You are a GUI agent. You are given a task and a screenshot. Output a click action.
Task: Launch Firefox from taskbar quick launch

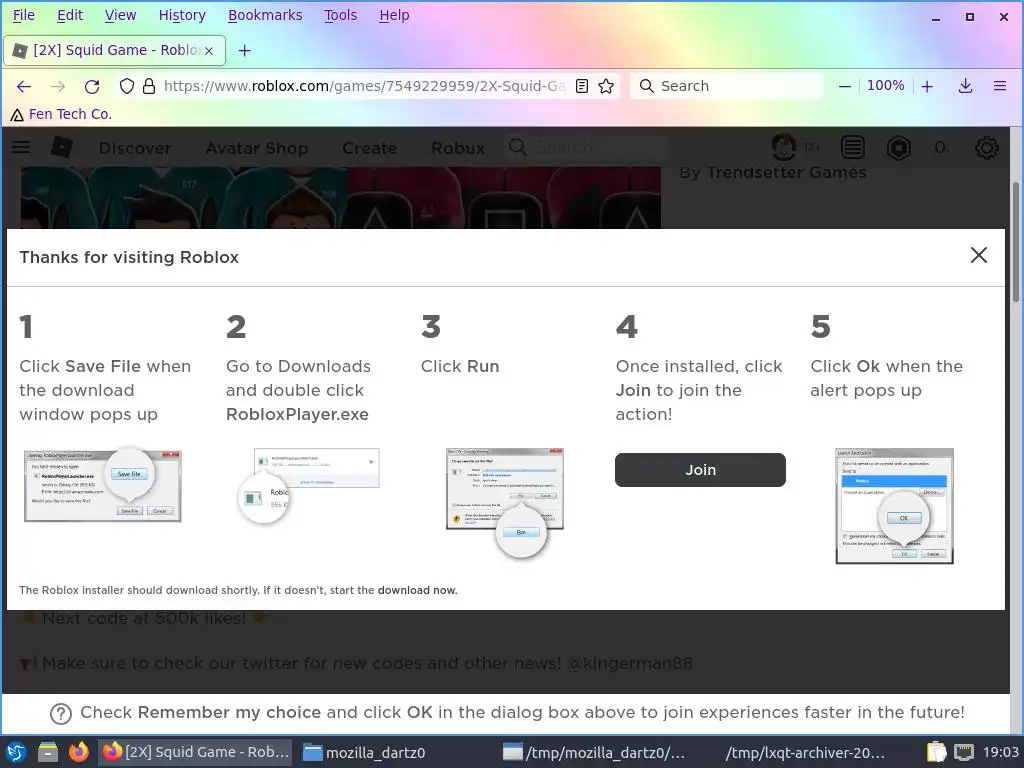pos(79,752)
